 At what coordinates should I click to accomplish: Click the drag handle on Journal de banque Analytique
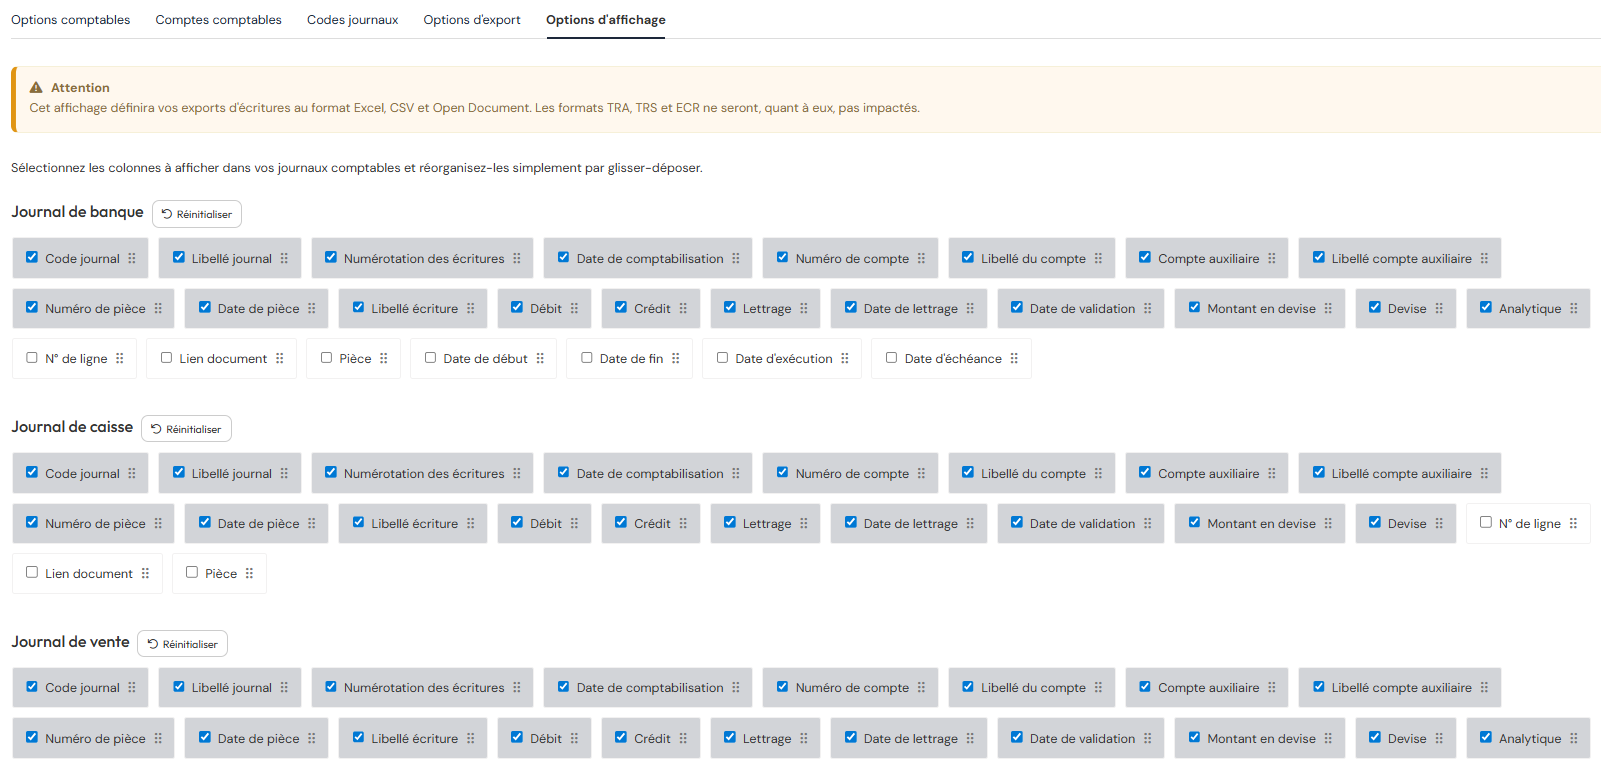1573,309
